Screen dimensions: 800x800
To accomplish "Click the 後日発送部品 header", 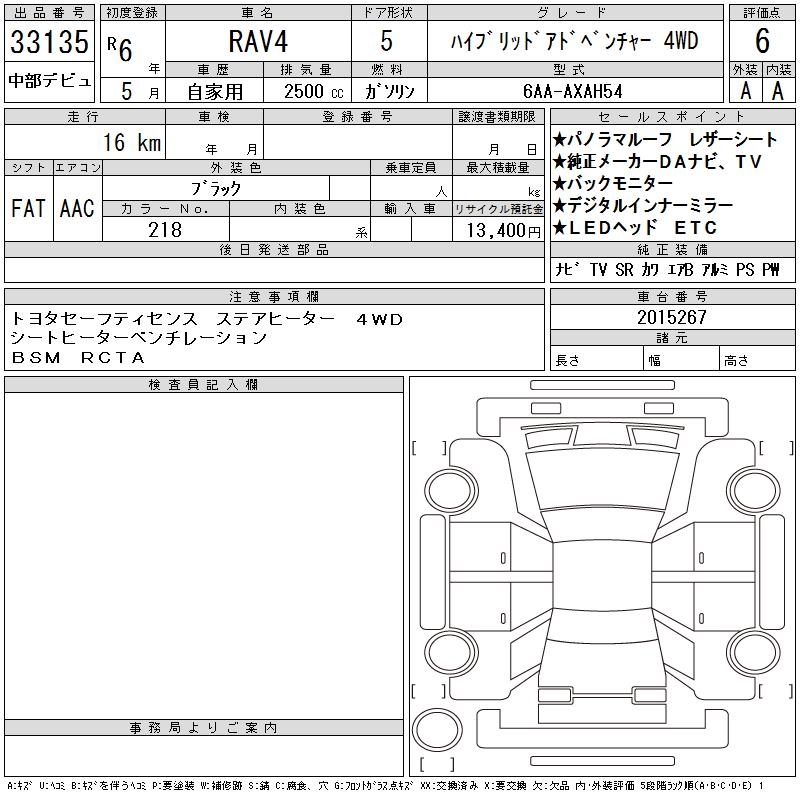I will click(274, 250).
